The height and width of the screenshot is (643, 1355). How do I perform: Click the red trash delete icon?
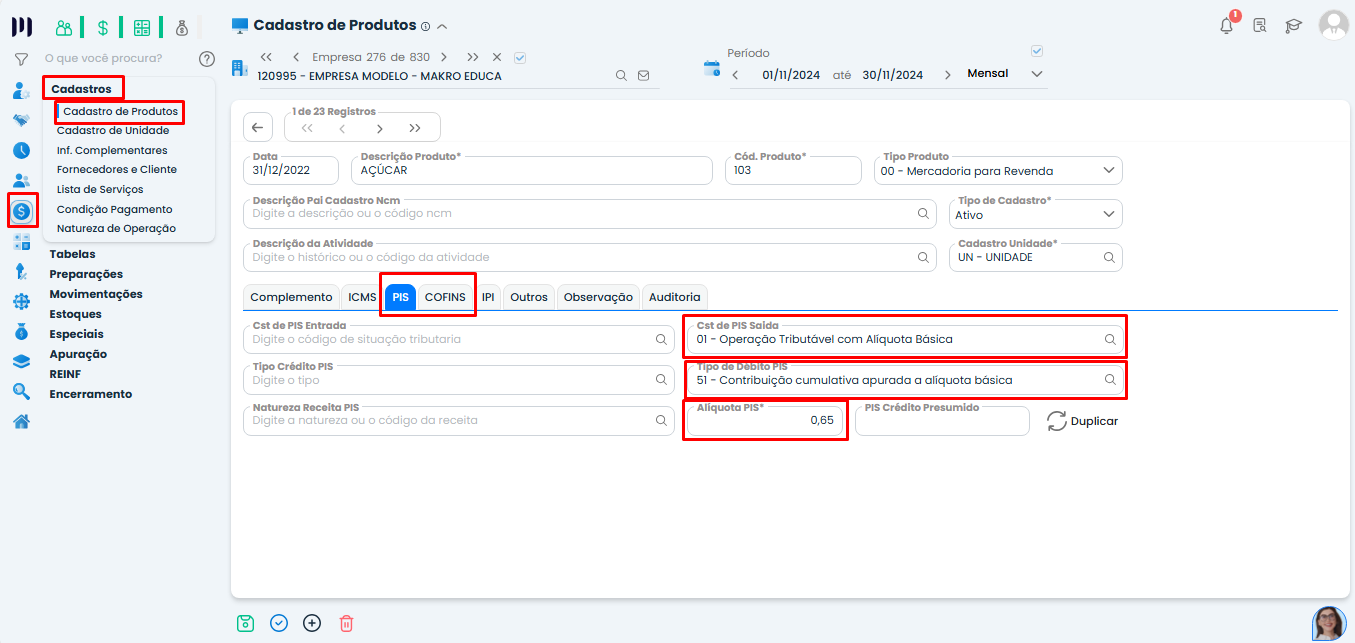346,623
